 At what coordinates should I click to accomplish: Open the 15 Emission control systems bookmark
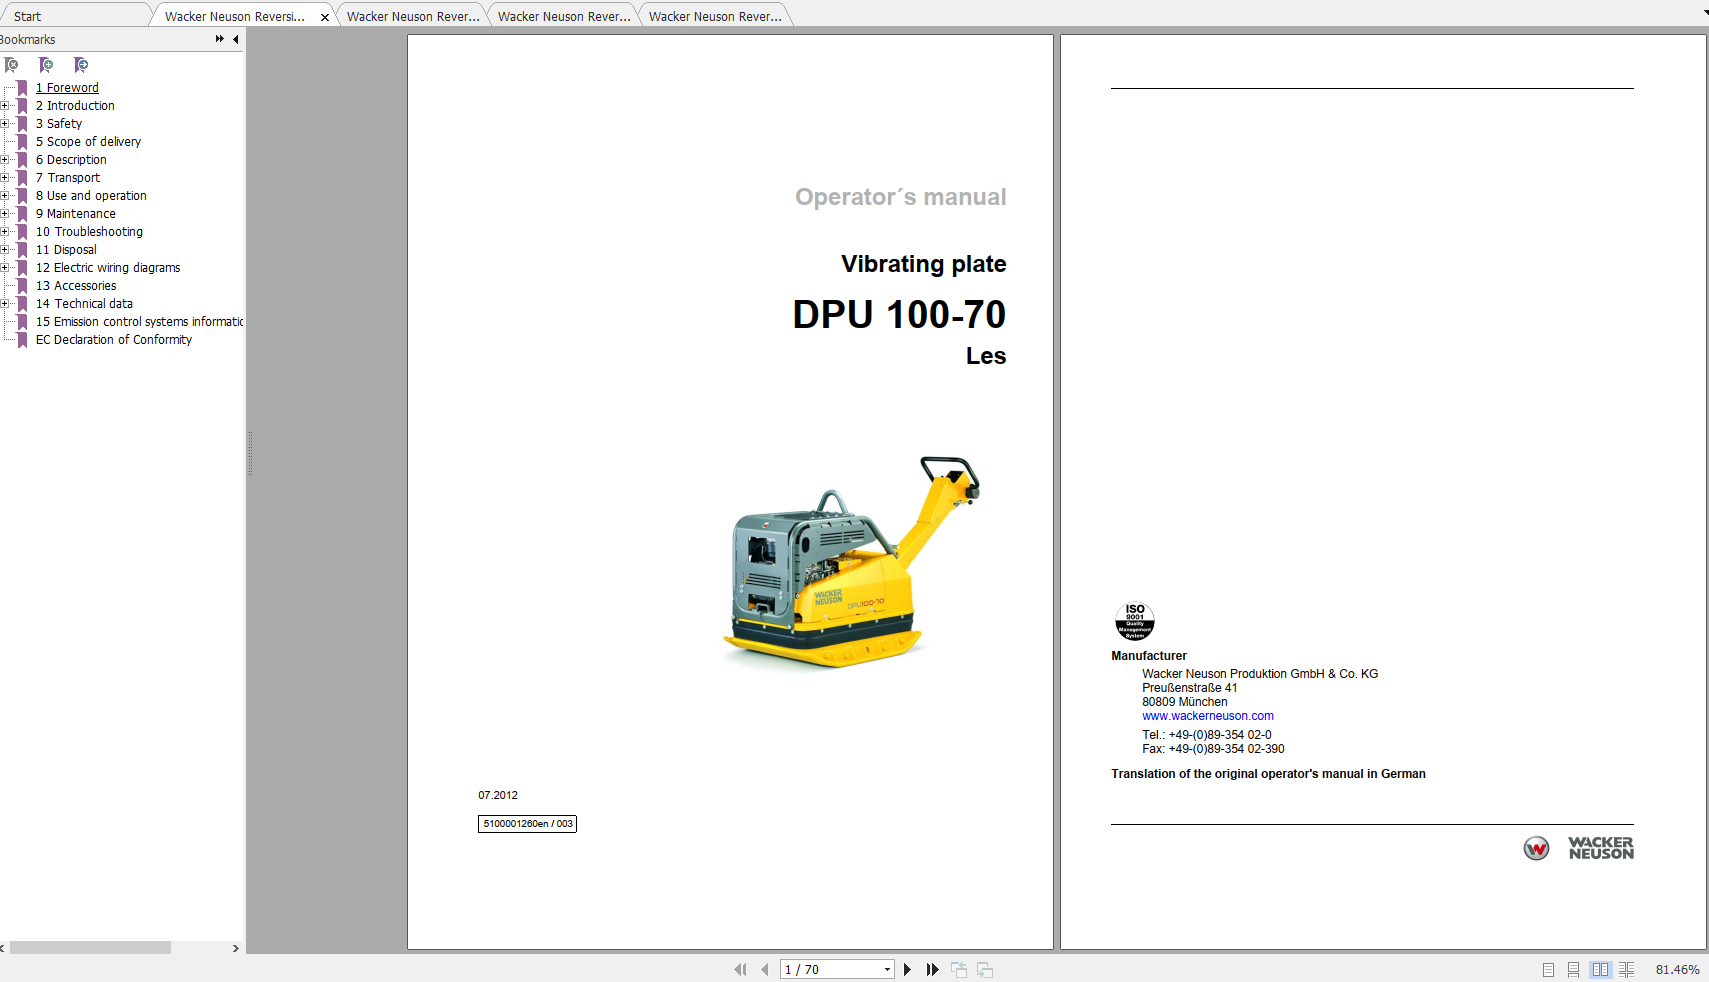click(139, 322)
